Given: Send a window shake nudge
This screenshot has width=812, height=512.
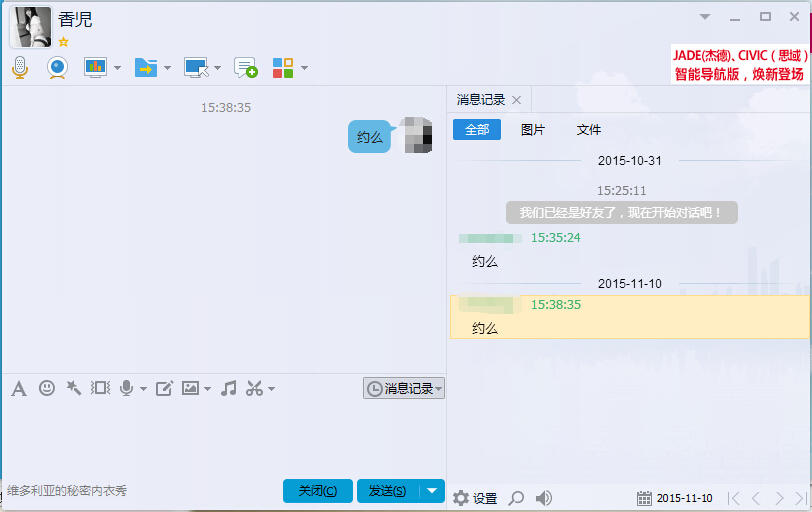Looking at the screenshot, I should coord(100,388).
